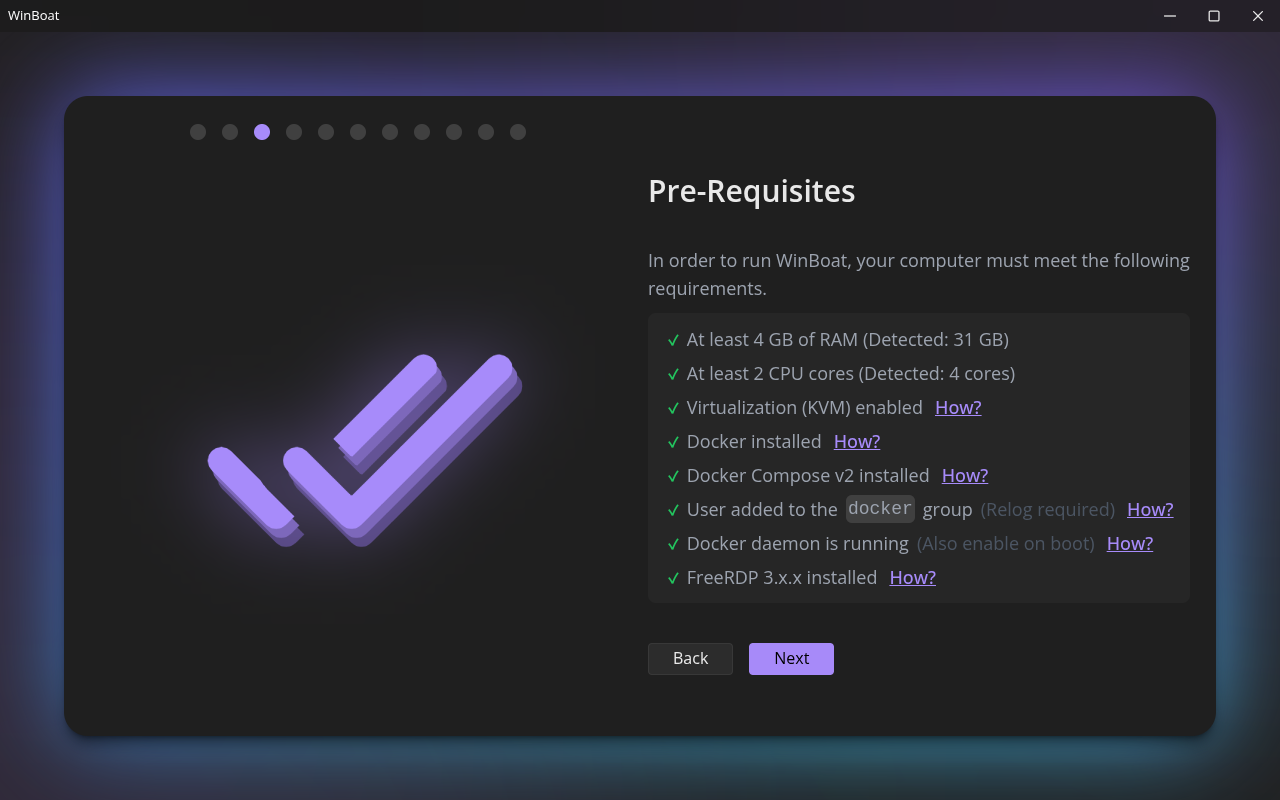This screenshot has width=1280, height=800.
Task: Click the highlighted third step dot
Action: coord(262,132)
